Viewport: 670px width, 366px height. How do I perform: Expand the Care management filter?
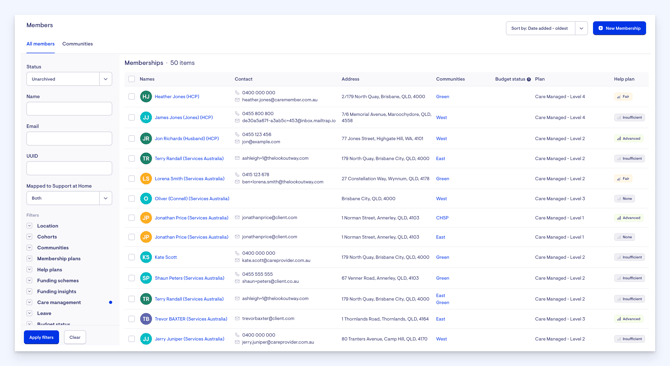tap(29, 302)
